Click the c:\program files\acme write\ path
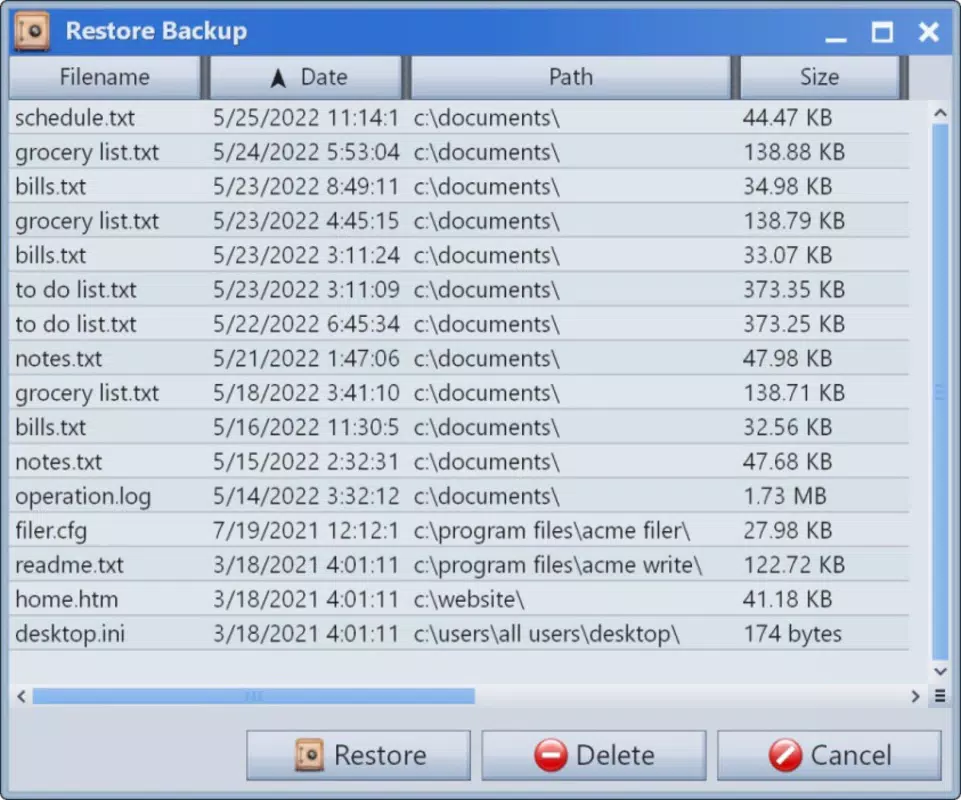The width and height of the screenshot is (961, 800). (558, 565)
